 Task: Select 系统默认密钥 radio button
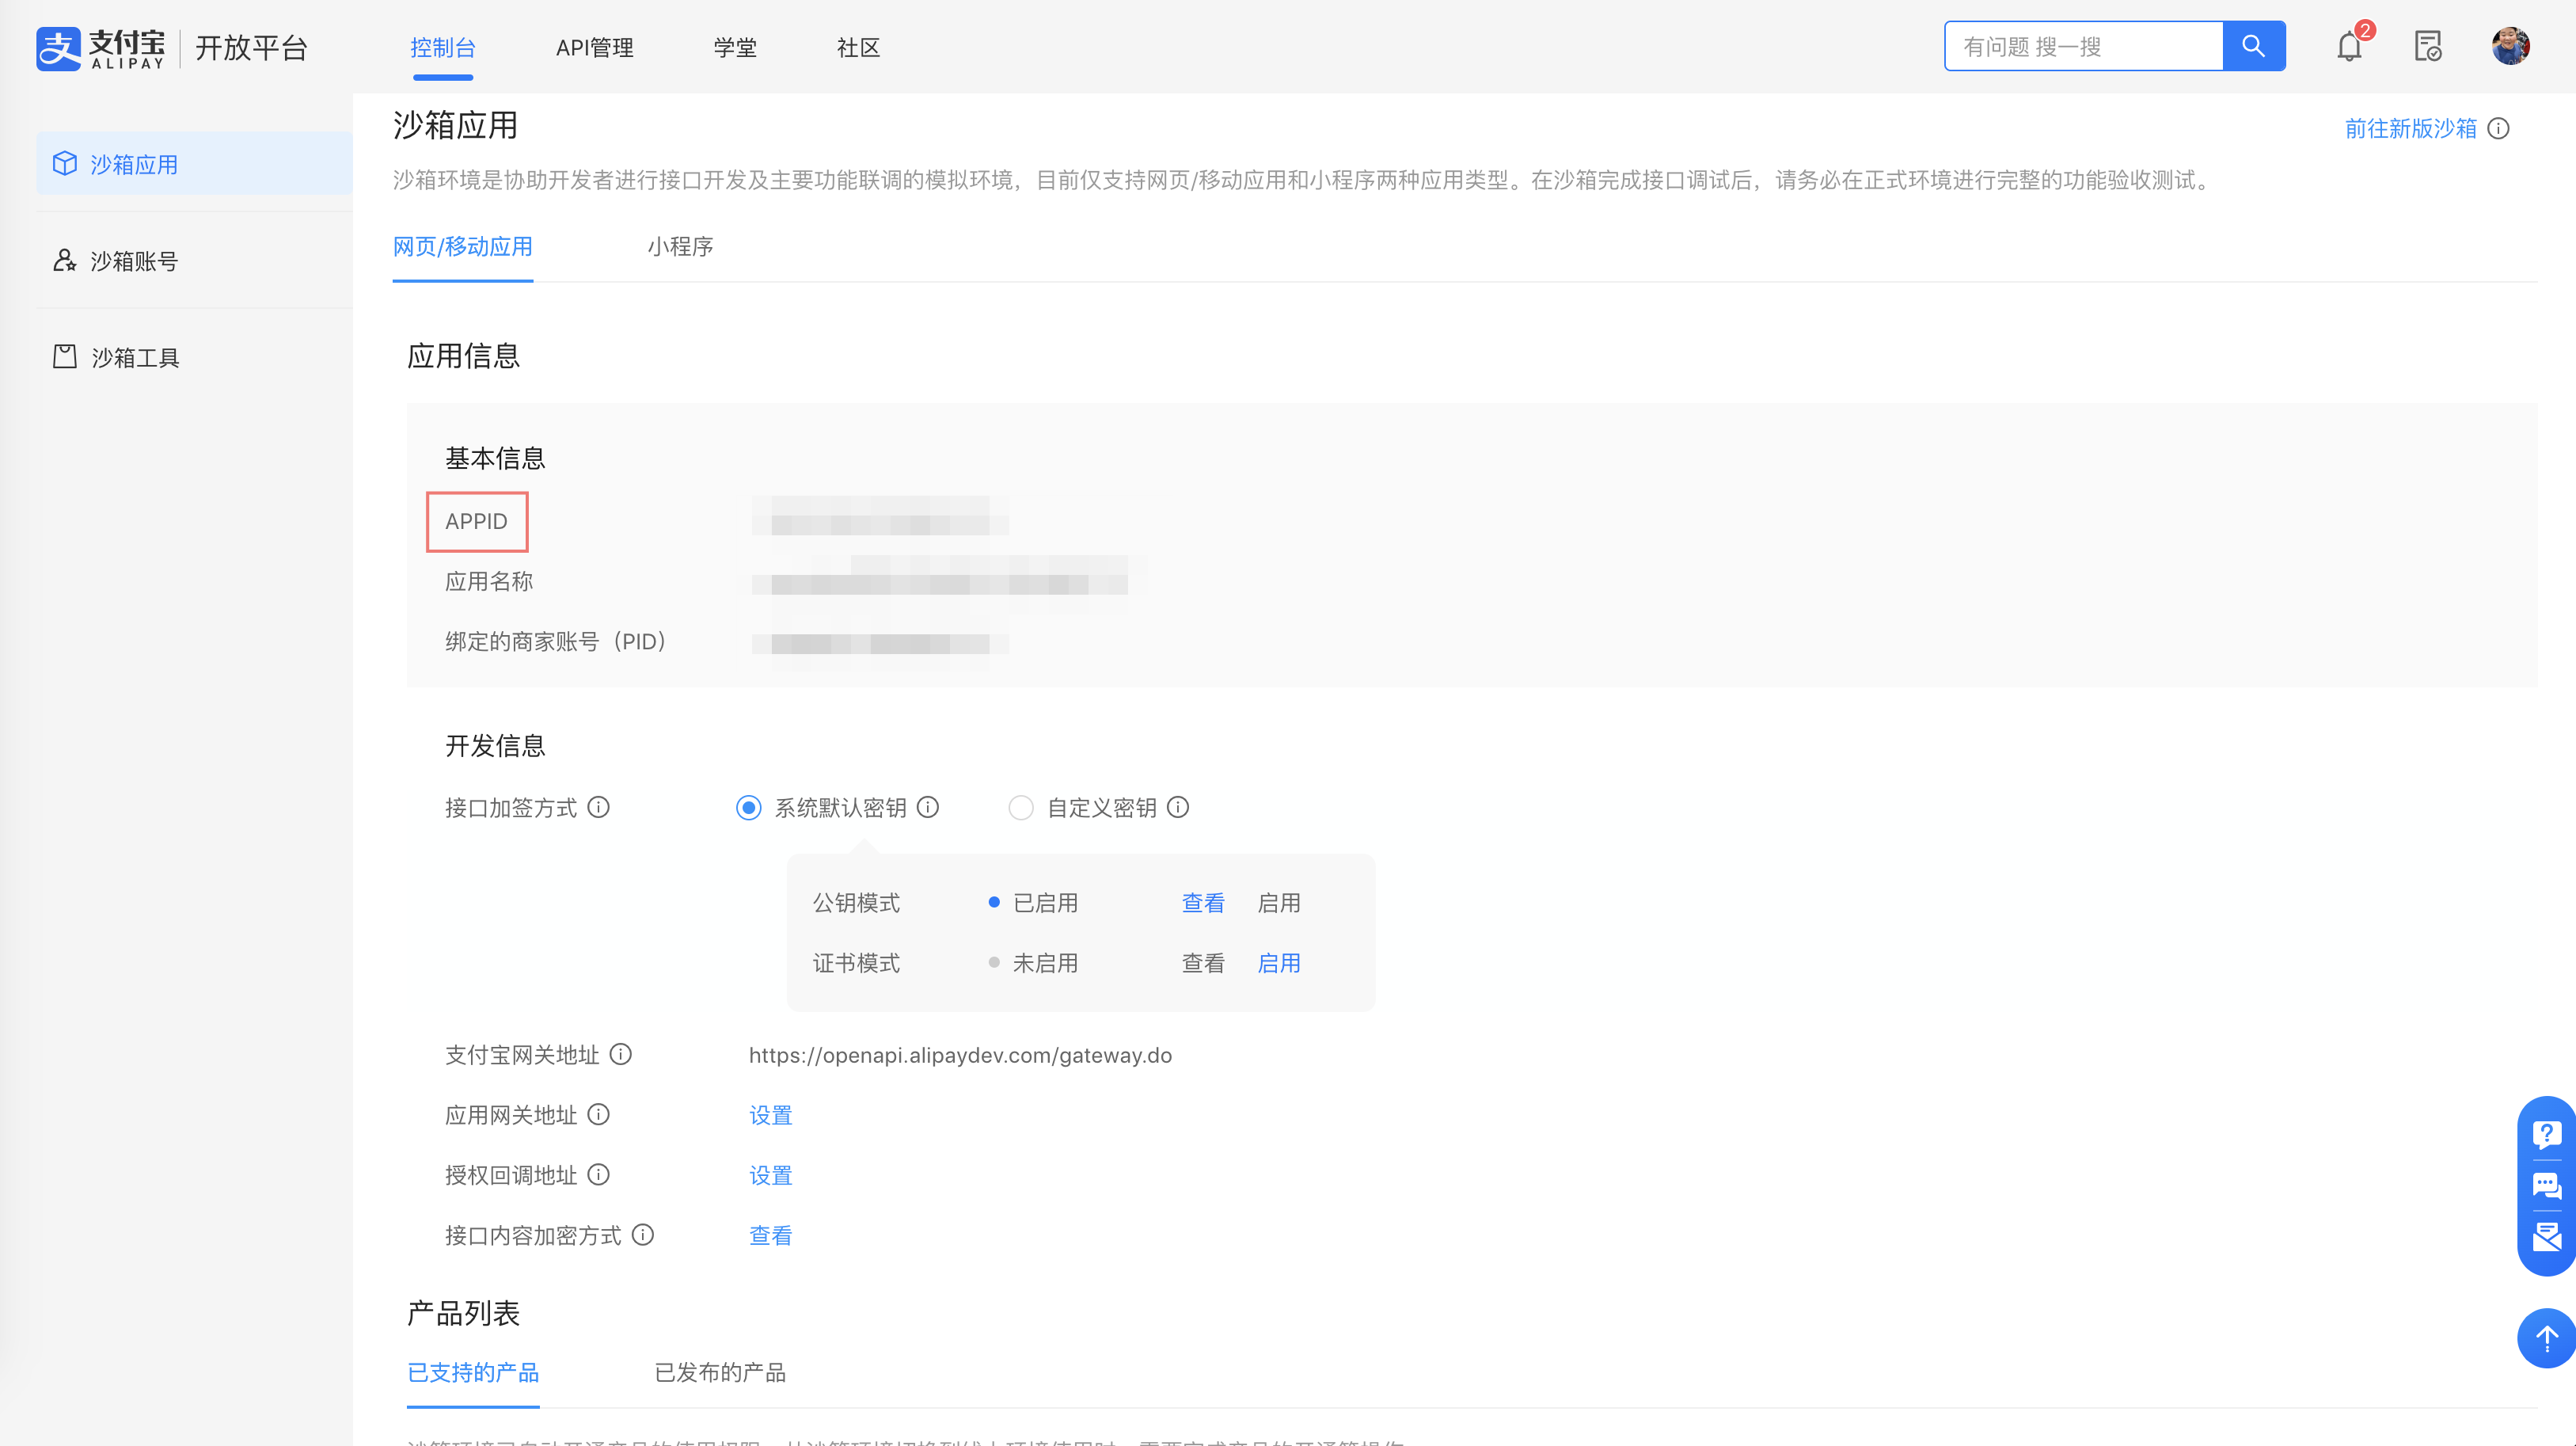coord(748,808)
